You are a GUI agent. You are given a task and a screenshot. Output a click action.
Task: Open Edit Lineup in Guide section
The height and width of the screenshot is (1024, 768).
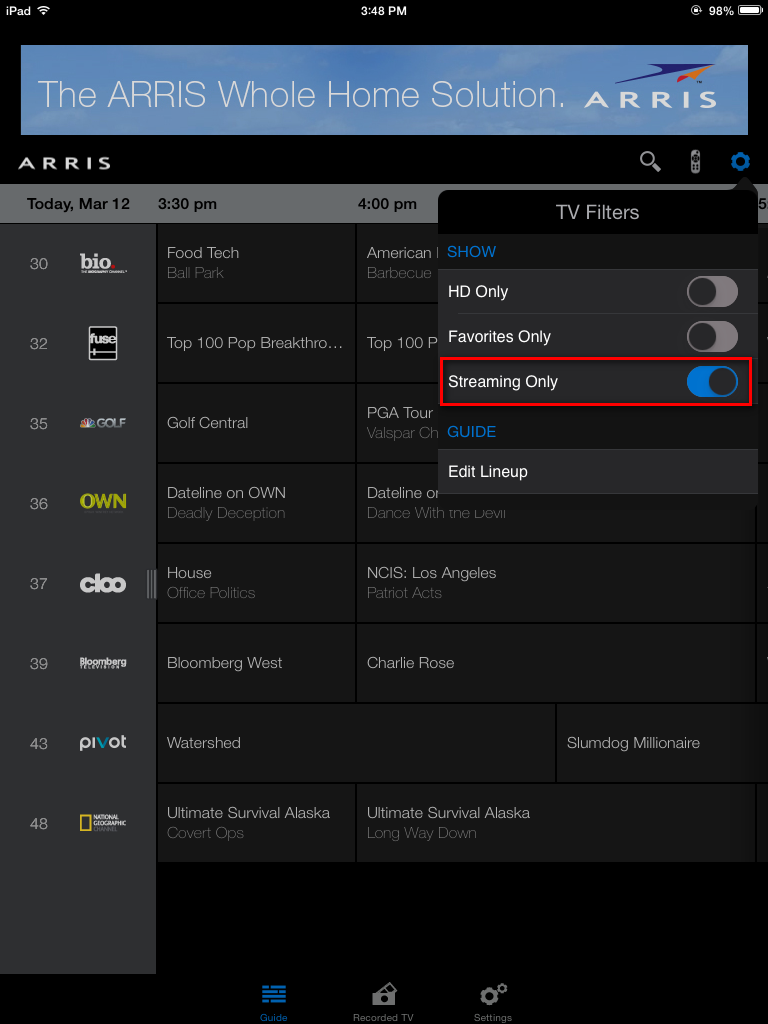[x=598, y=471]
